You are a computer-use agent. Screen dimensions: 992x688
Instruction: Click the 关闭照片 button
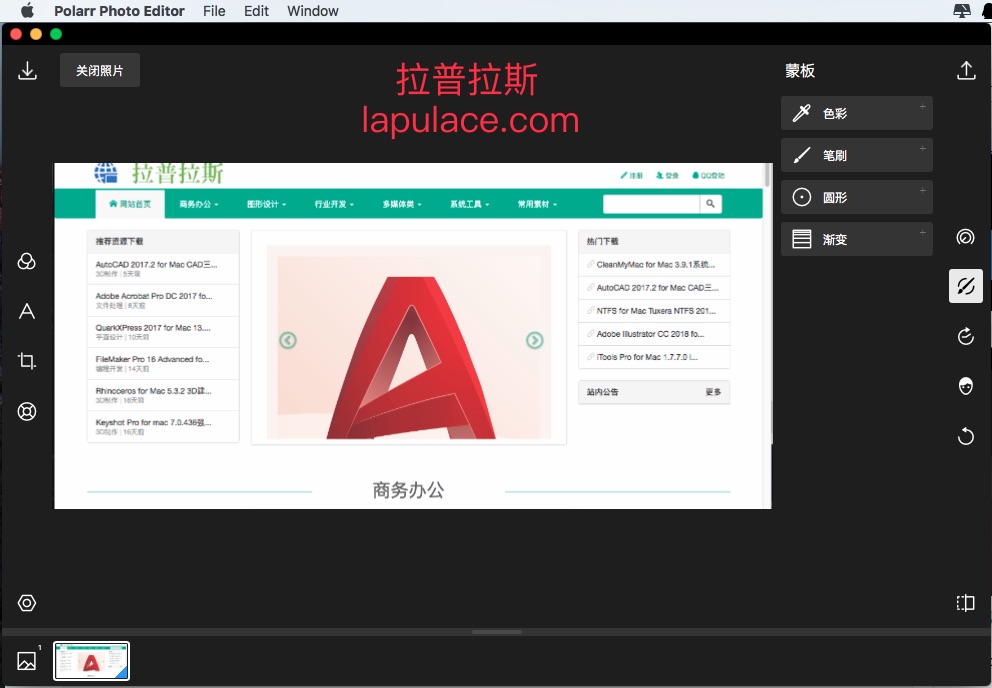click(100, 70)
